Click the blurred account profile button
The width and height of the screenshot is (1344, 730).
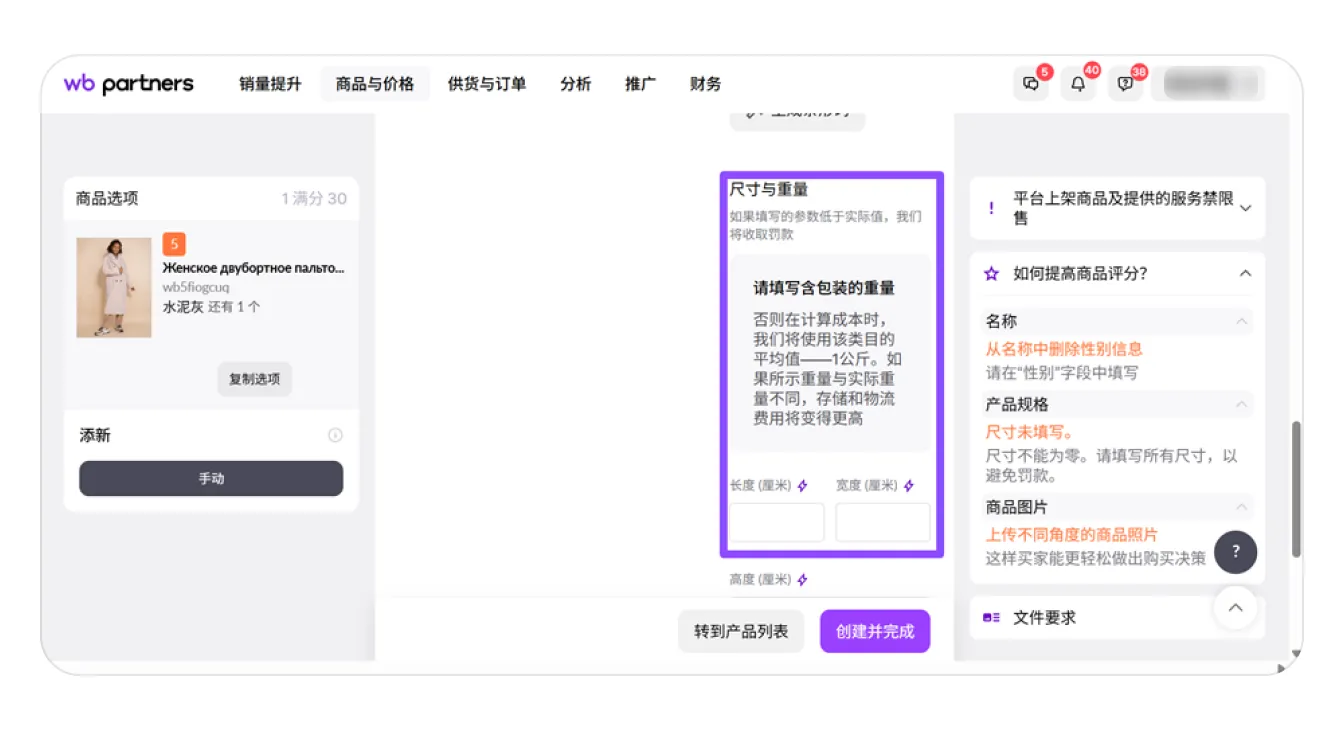[x=1208, y=84]
